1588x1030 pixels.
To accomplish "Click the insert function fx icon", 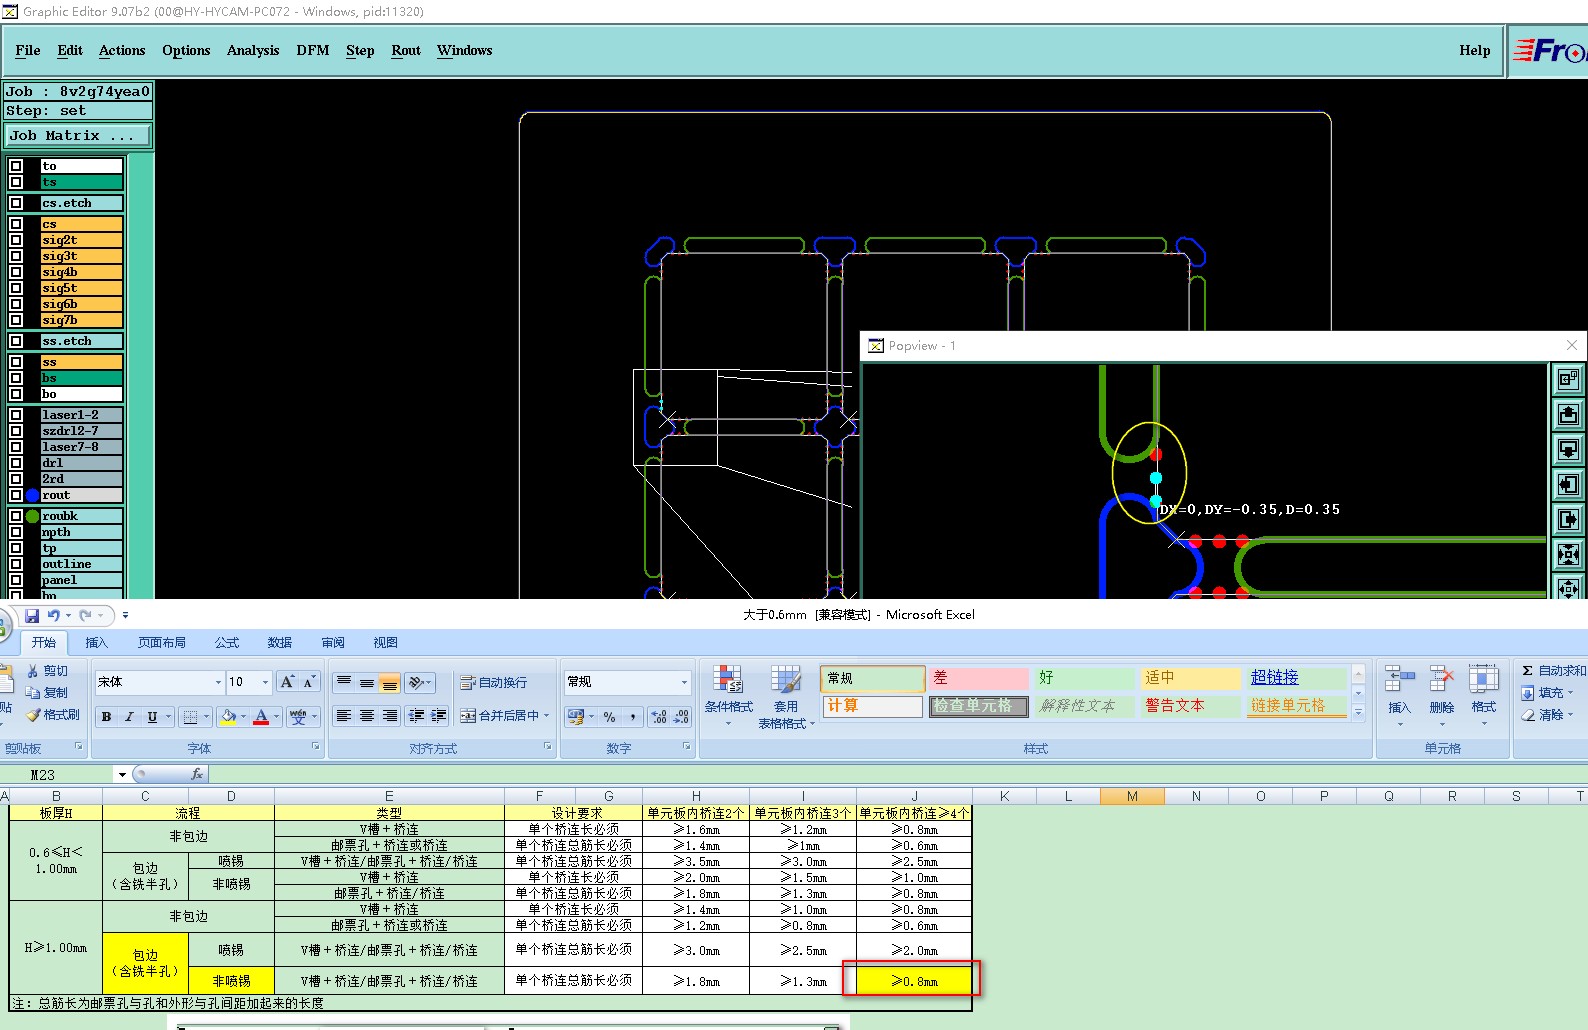I will 197,774.
